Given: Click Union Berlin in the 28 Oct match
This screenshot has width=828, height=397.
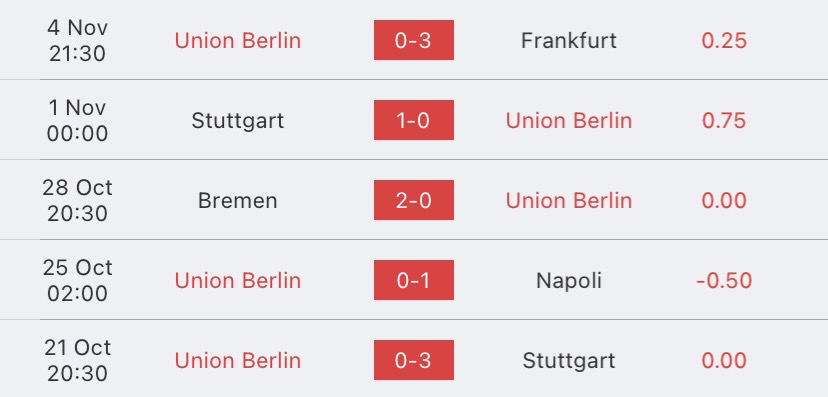Looking at the screenshot, I should (x=569, y=201).
